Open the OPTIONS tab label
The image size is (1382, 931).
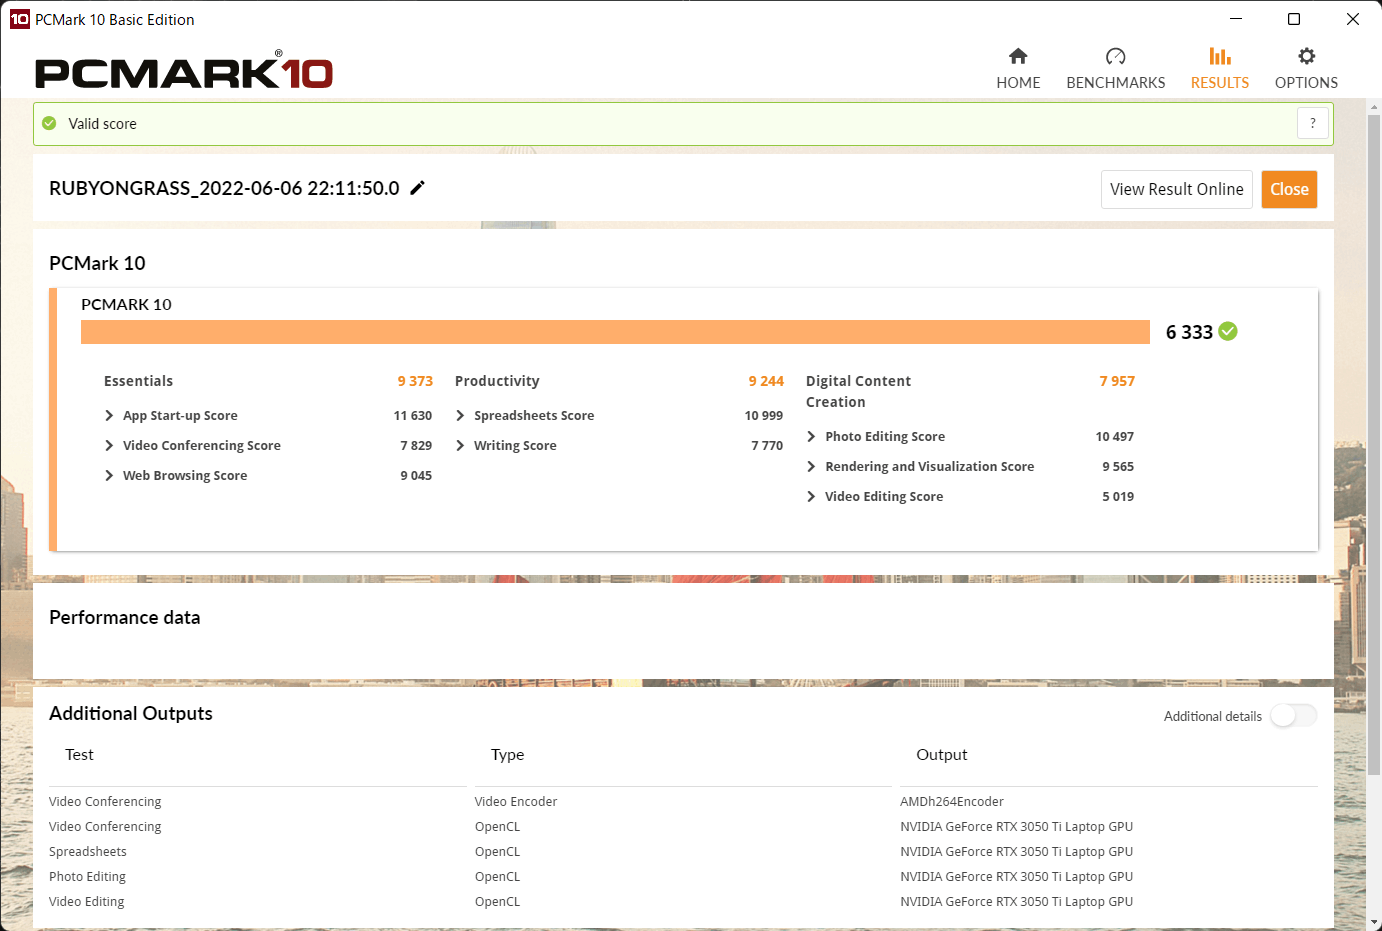1306,83
